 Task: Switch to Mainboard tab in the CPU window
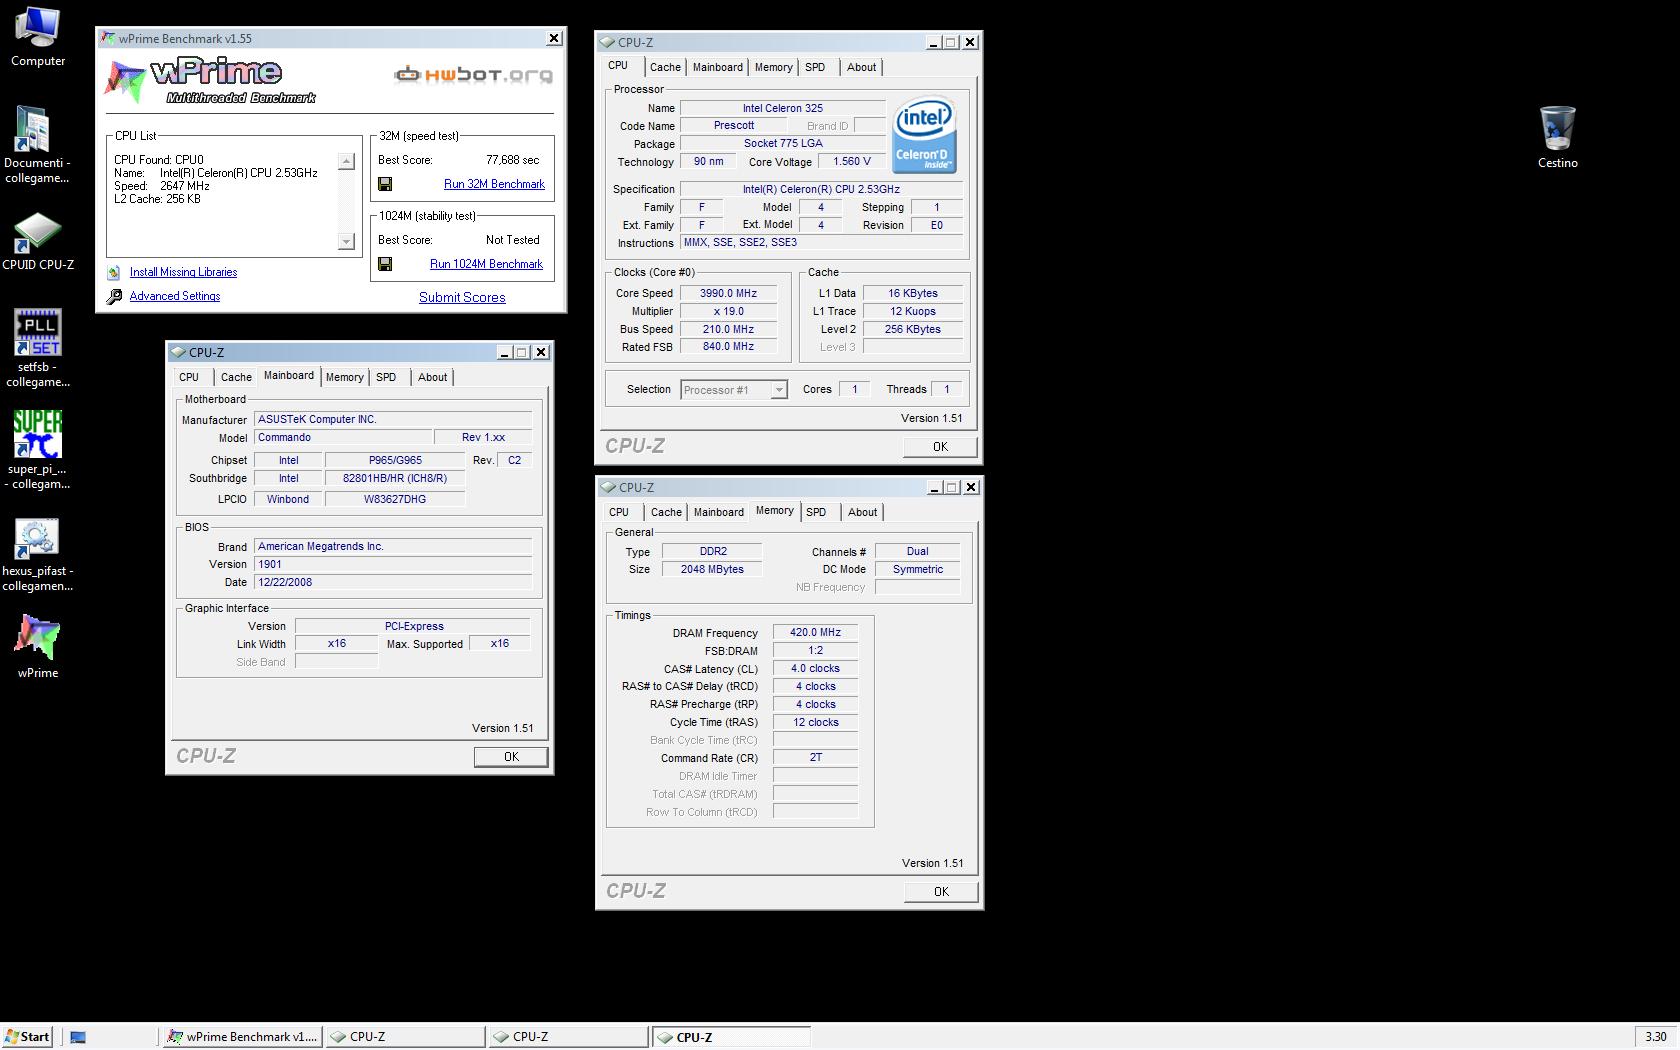(718, 67)
